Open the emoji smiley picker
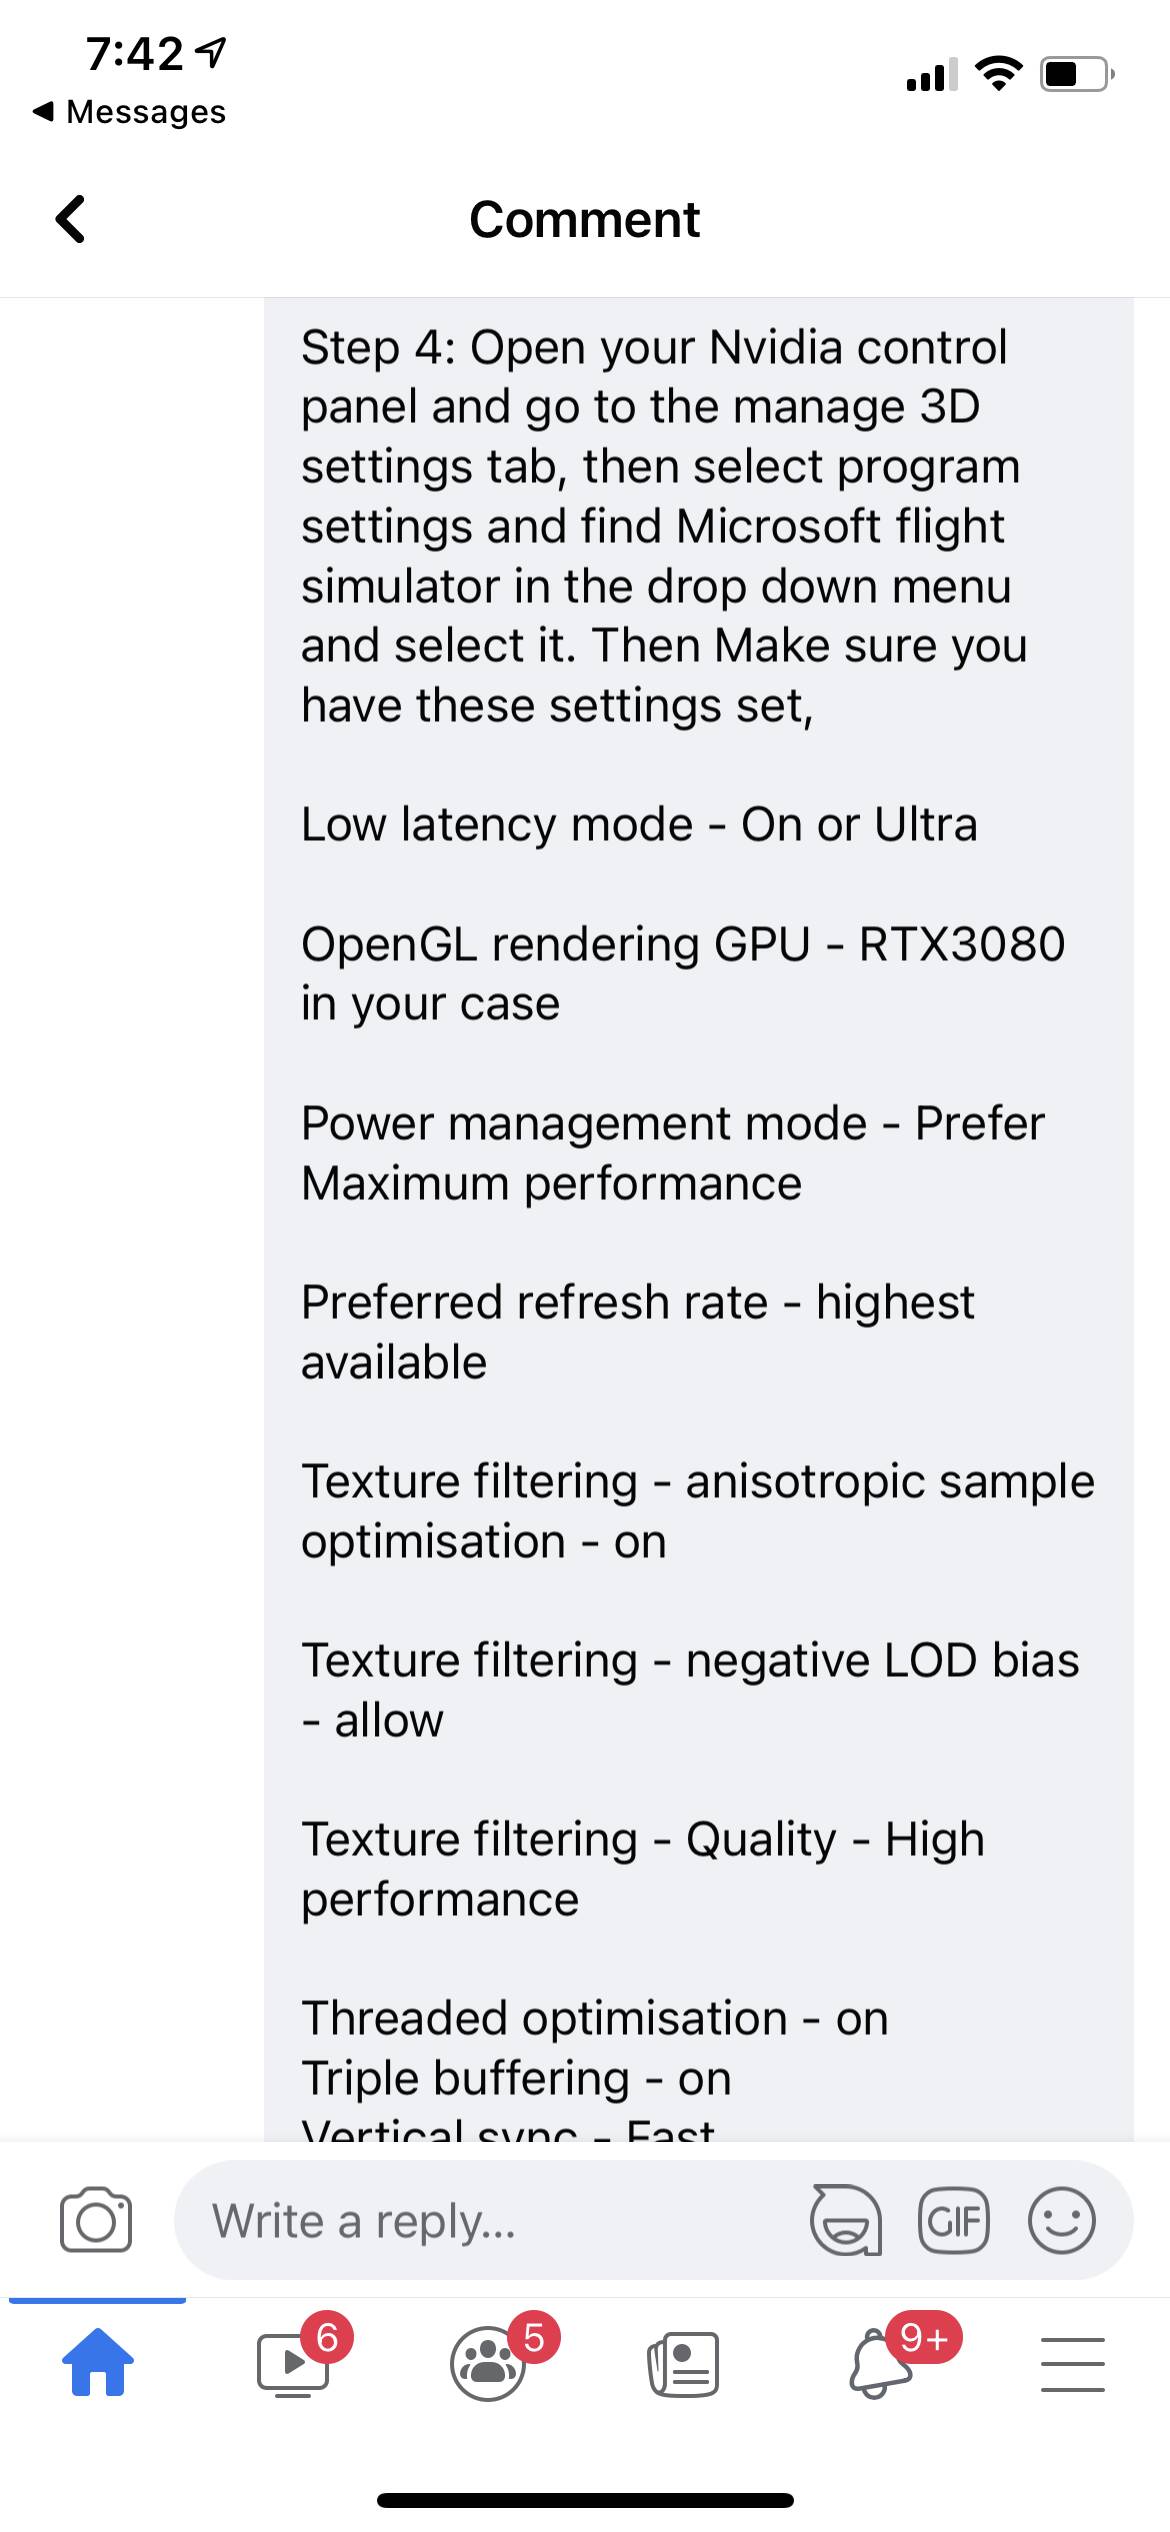This screenshot has width=1170, height=2532. 1061,2221
